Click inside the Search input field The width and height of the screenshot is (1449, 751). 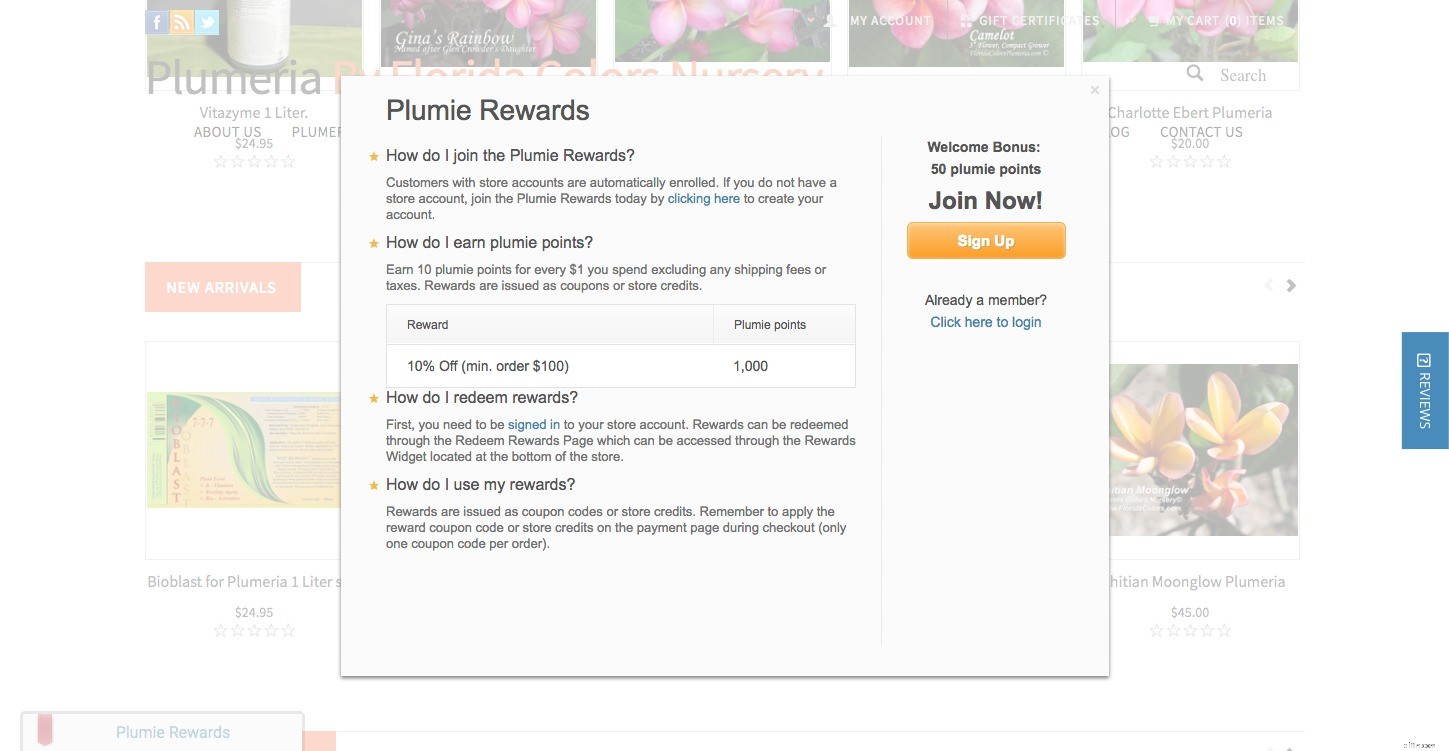pos(1250,74)
